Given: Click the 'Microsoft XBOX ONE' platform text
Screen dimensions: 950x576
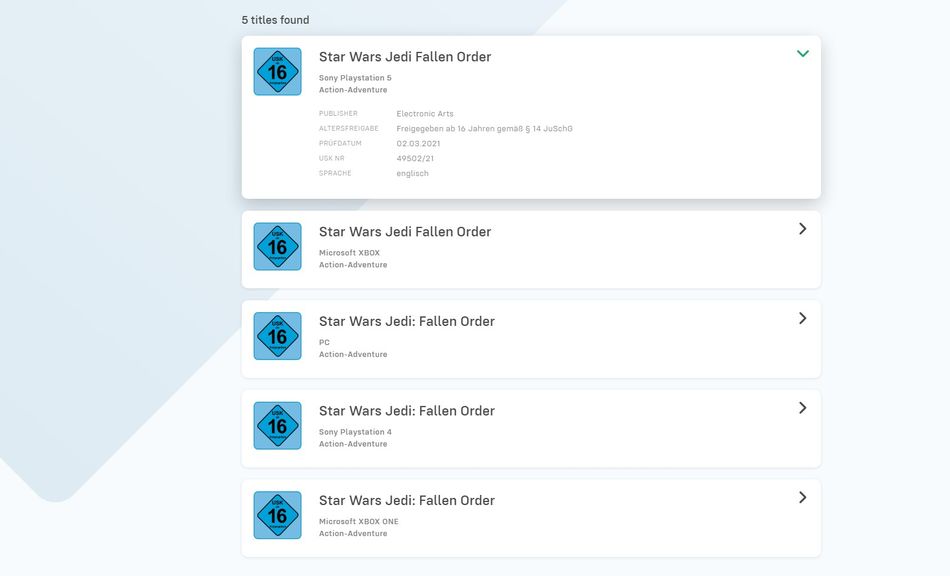Looking at the screenshot, I should click(x=359, y=521).
